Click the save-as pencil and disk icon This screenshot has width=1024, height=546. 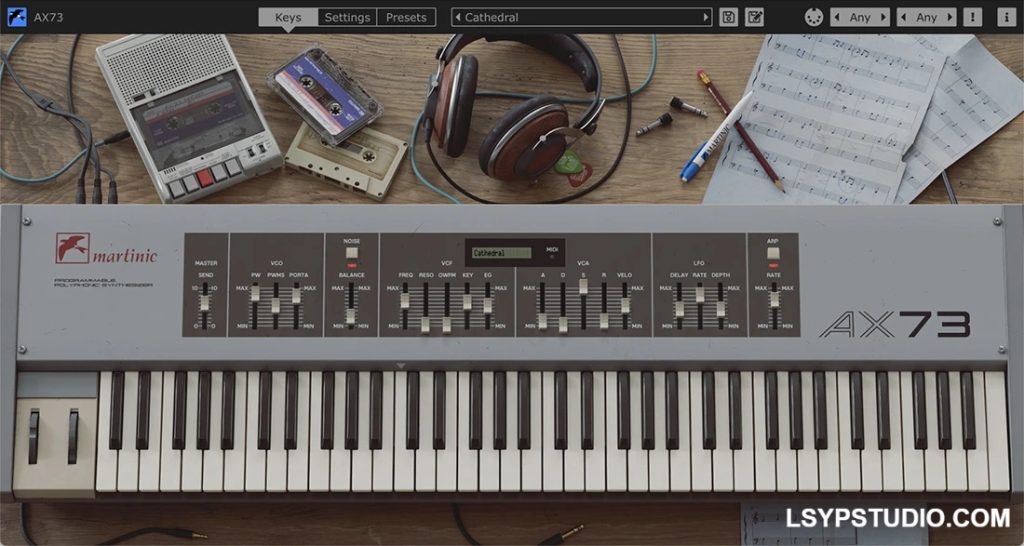point(754,17)
